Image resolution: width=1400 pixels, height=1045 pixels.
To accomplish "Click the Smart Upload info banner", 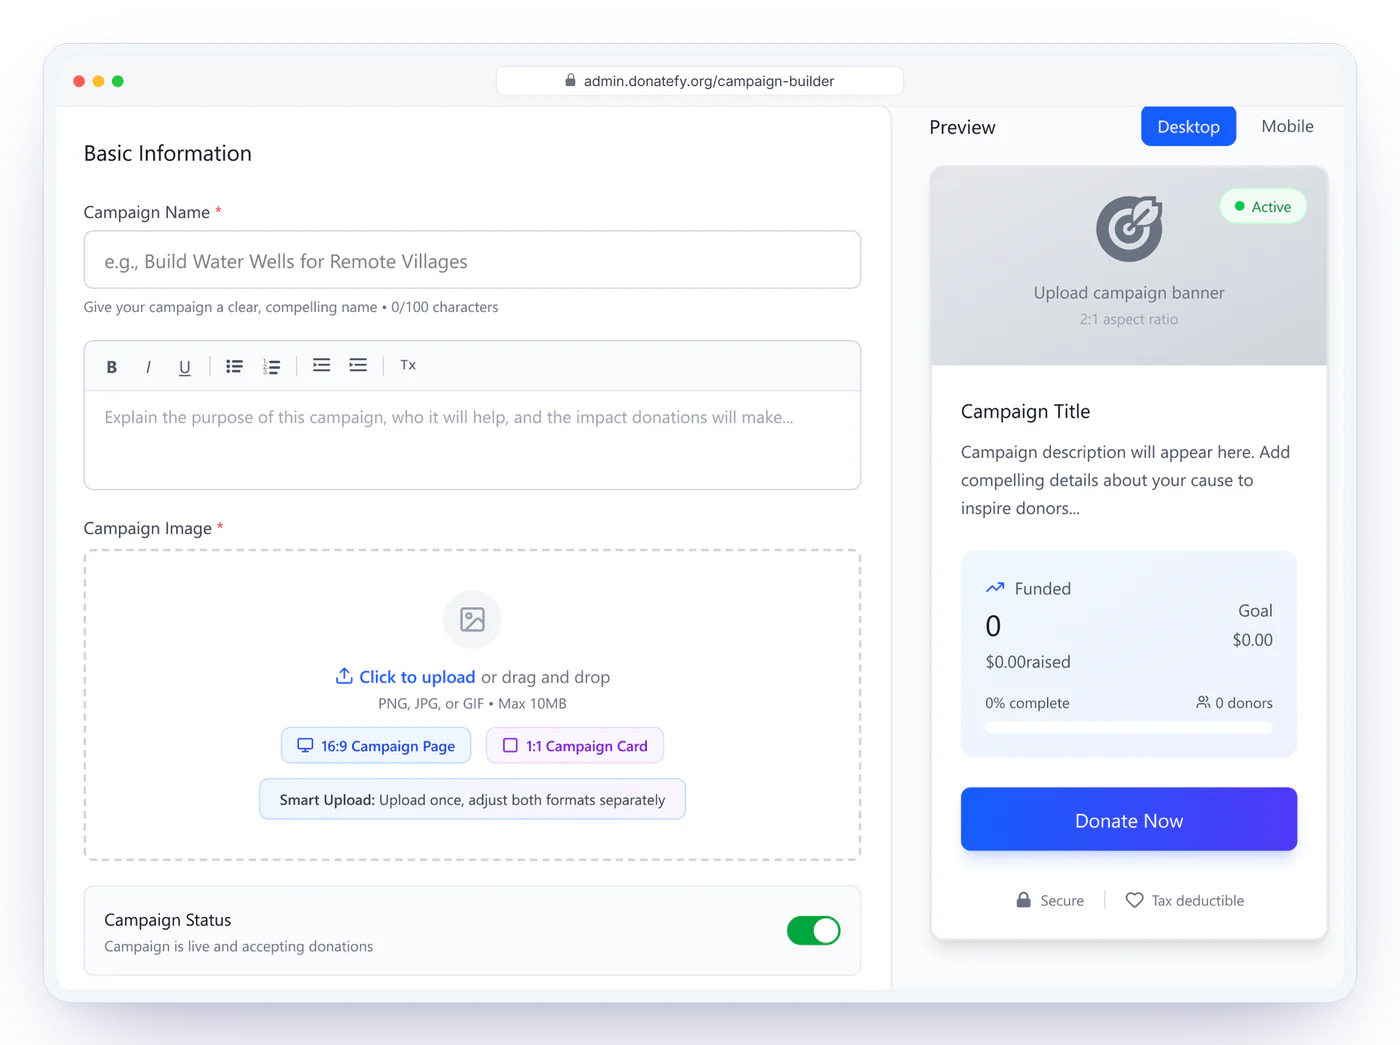I will [x=472, y=799].
